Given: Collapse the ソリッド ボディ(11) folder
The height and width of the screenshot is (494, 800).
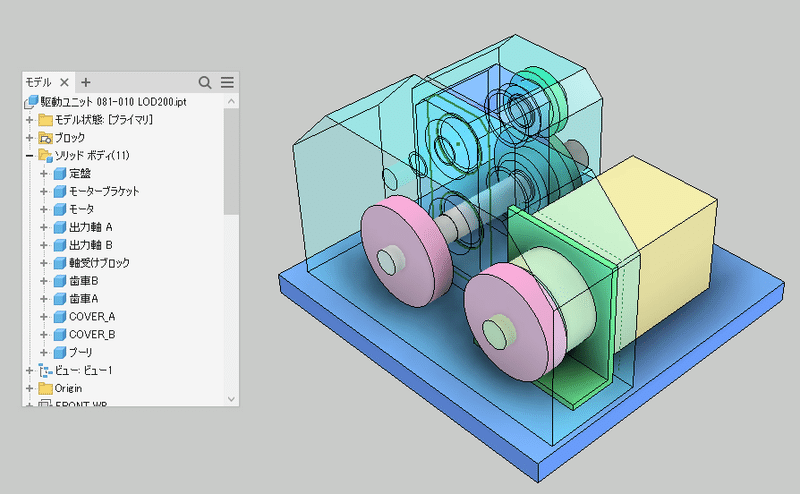Looking at the screenshot, I should tap(30, 156).
